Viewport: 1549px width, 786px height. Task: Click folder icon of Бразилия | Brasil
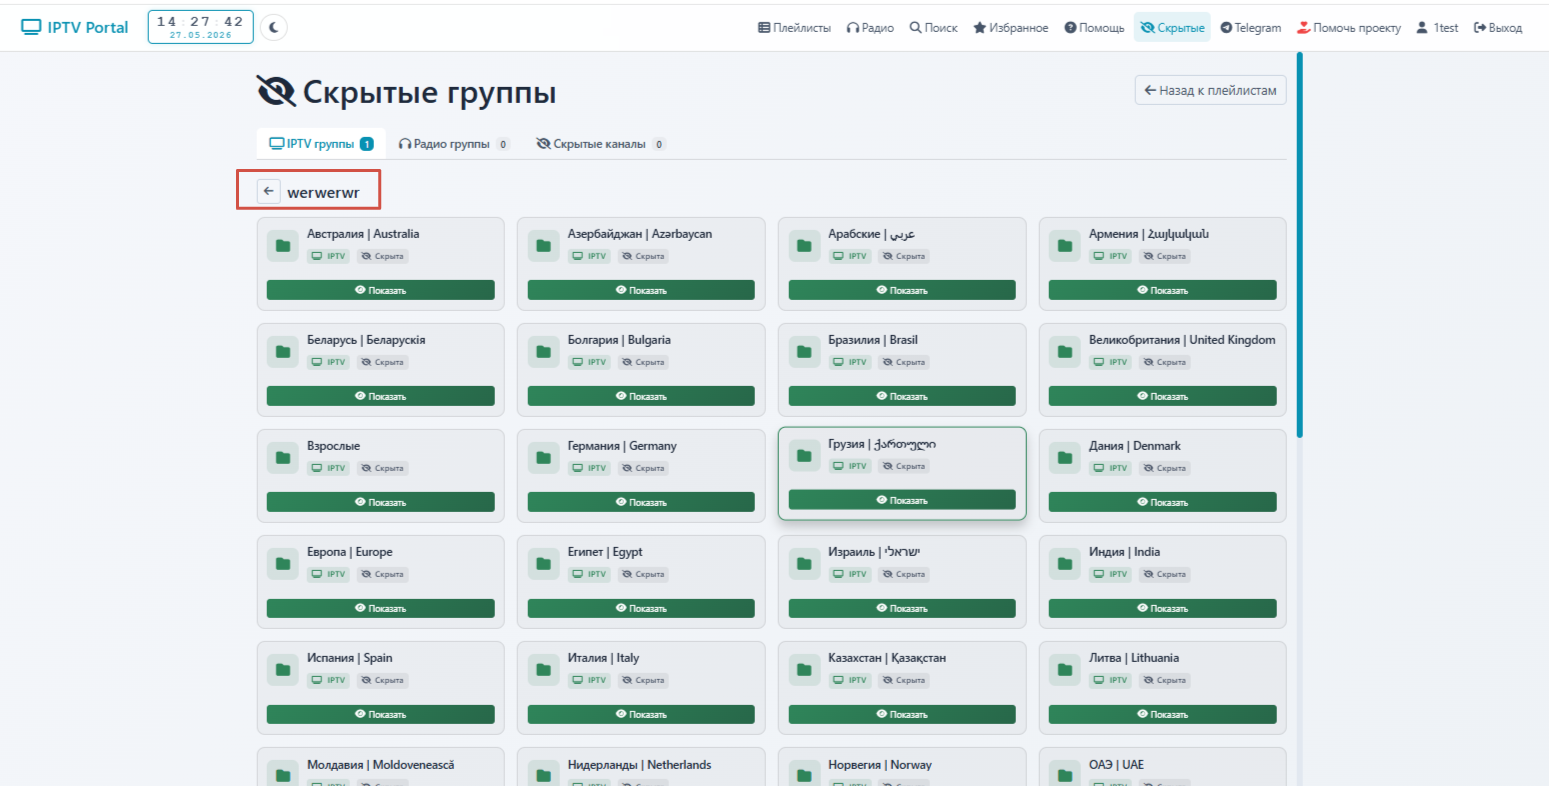click(x=804, y=352)
